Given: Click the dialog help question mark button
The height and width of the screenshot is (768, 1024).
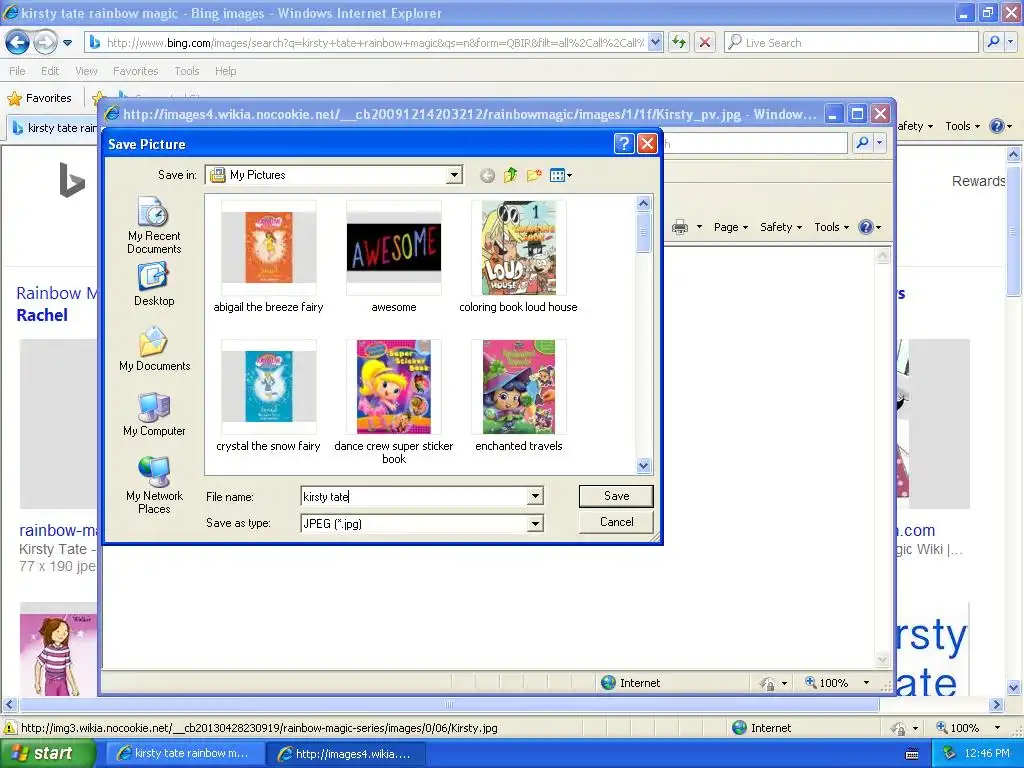Looking at the screenshot, I should point(624,144).
